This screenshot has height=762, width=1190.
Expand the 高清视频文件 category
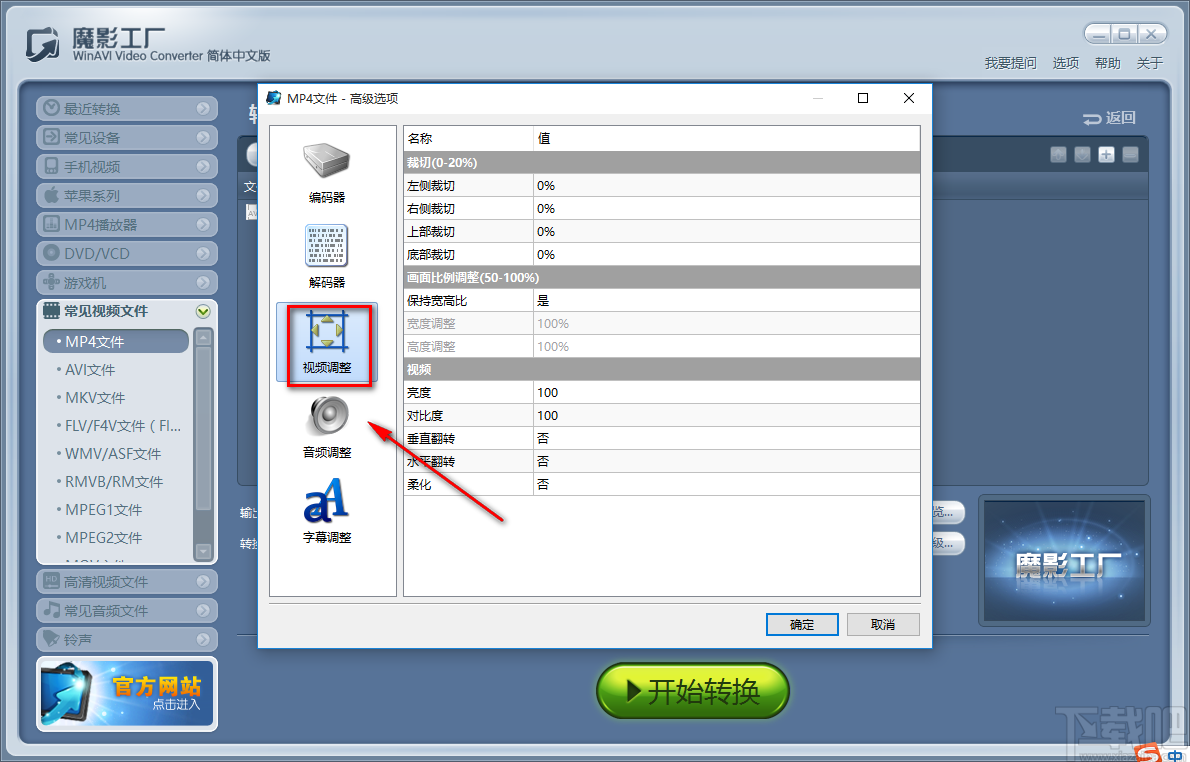click(x=127, y=581)
